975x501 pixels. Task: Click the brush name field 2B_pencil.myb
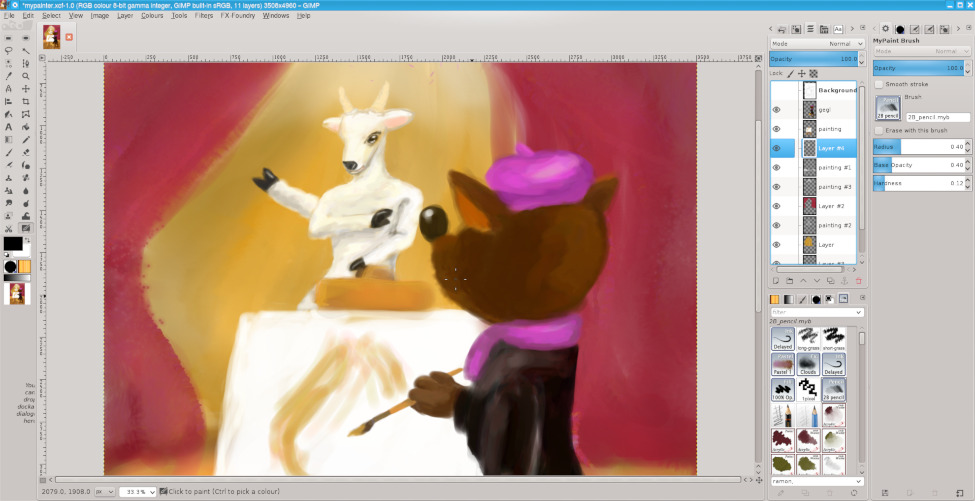tap(938, 117)
